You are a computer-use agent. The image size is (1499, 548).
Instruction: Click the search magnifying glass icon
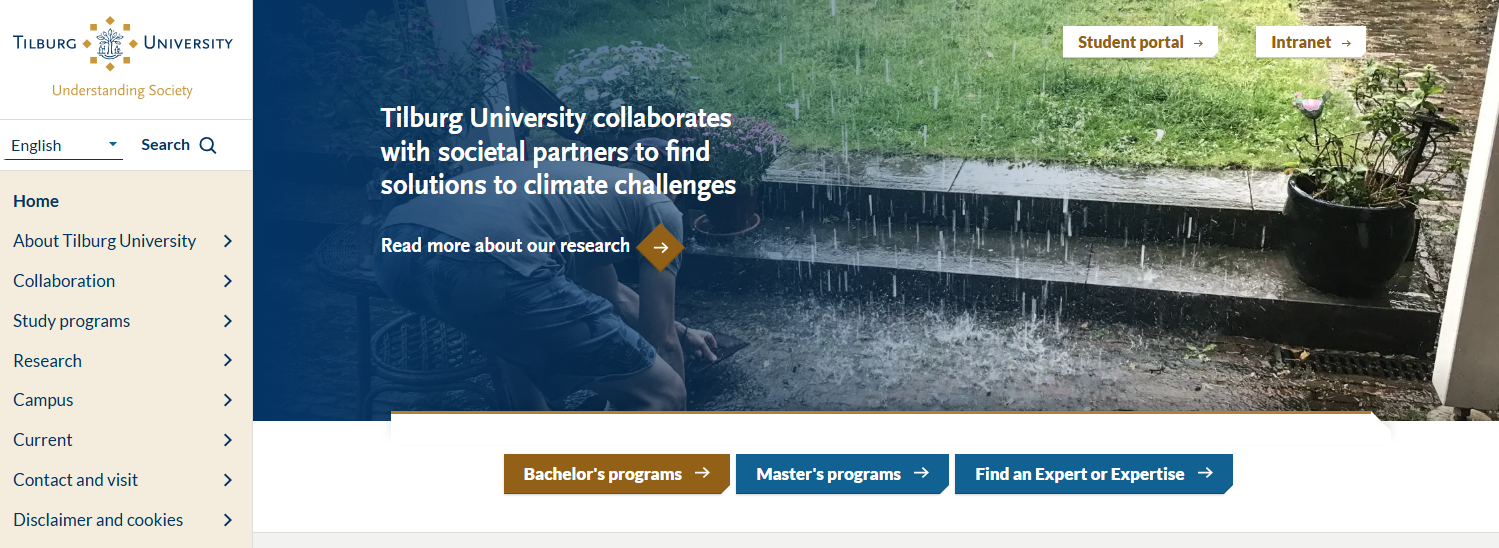(x=208, y=145)
